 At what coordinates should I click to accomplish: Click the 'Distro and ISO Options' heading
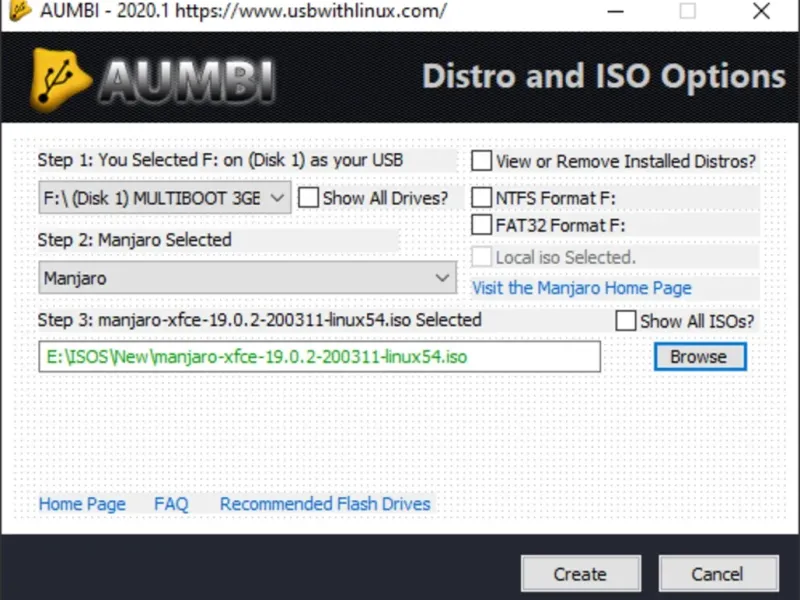604,77
